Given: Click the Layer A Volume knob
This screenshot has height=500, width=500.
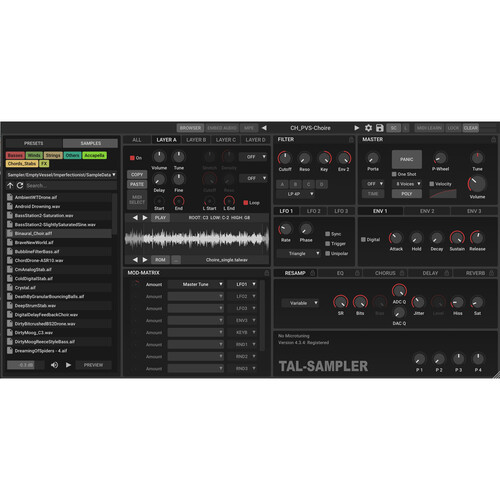Looking at the screenshot, I should (159, 157).
